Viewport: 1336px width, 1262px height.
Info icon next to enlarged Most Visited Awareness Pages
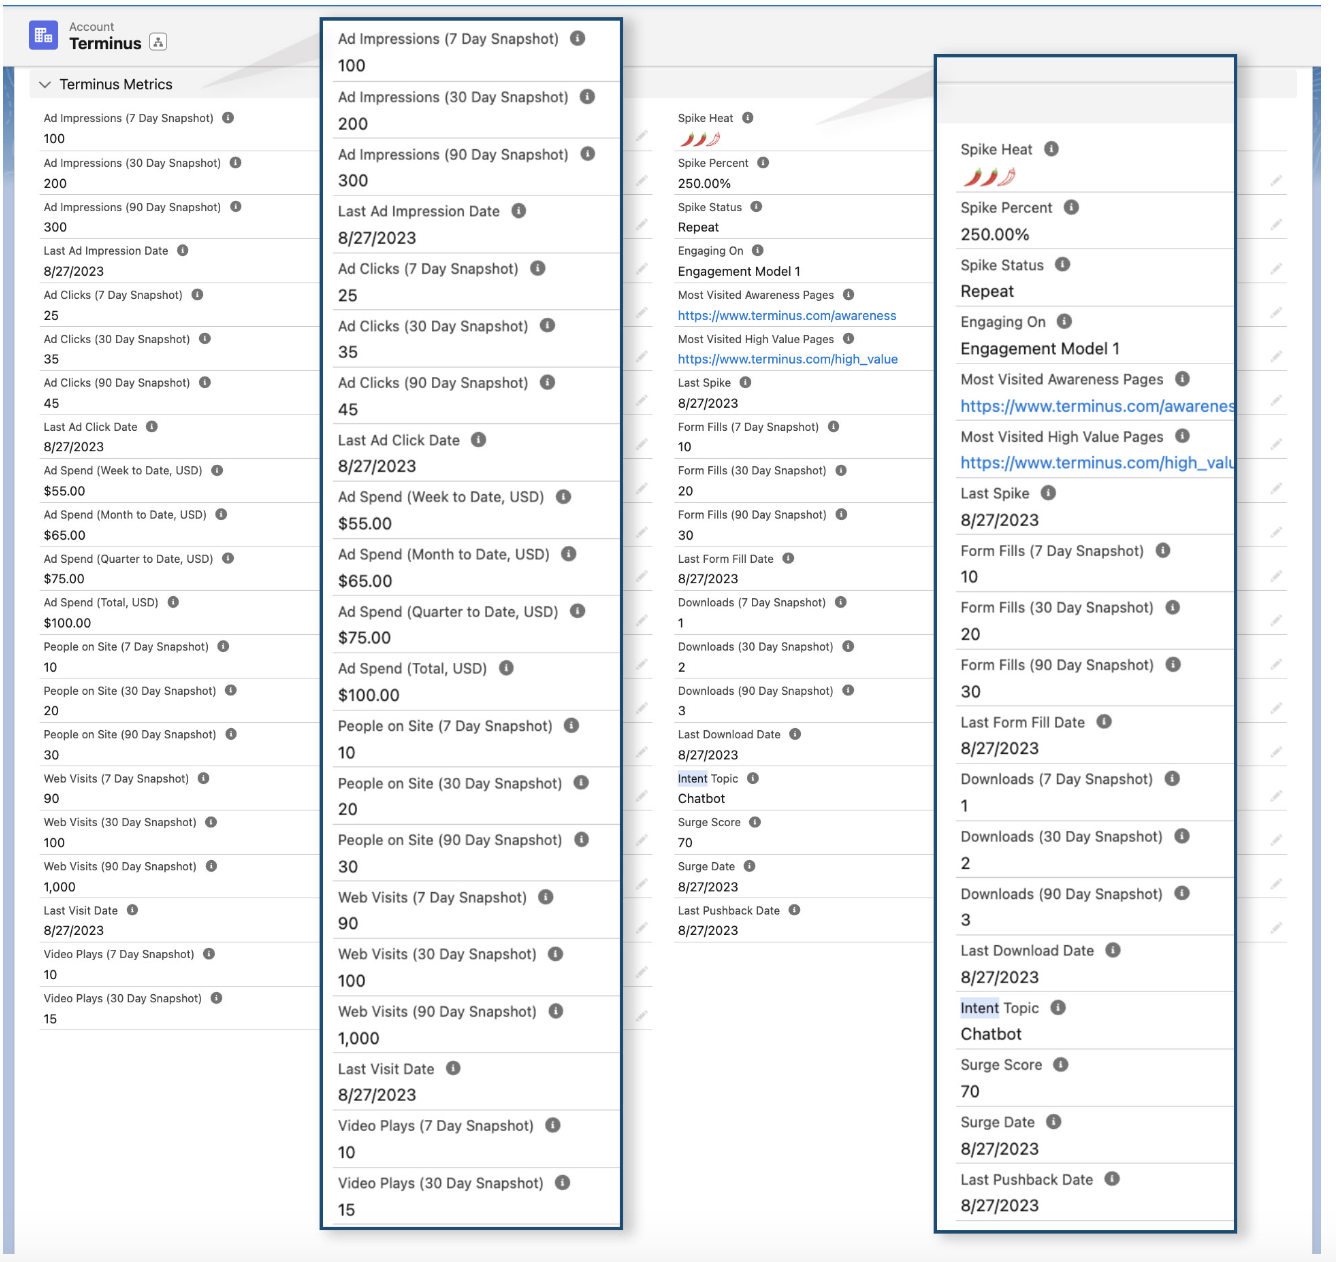pos(1183,379)
